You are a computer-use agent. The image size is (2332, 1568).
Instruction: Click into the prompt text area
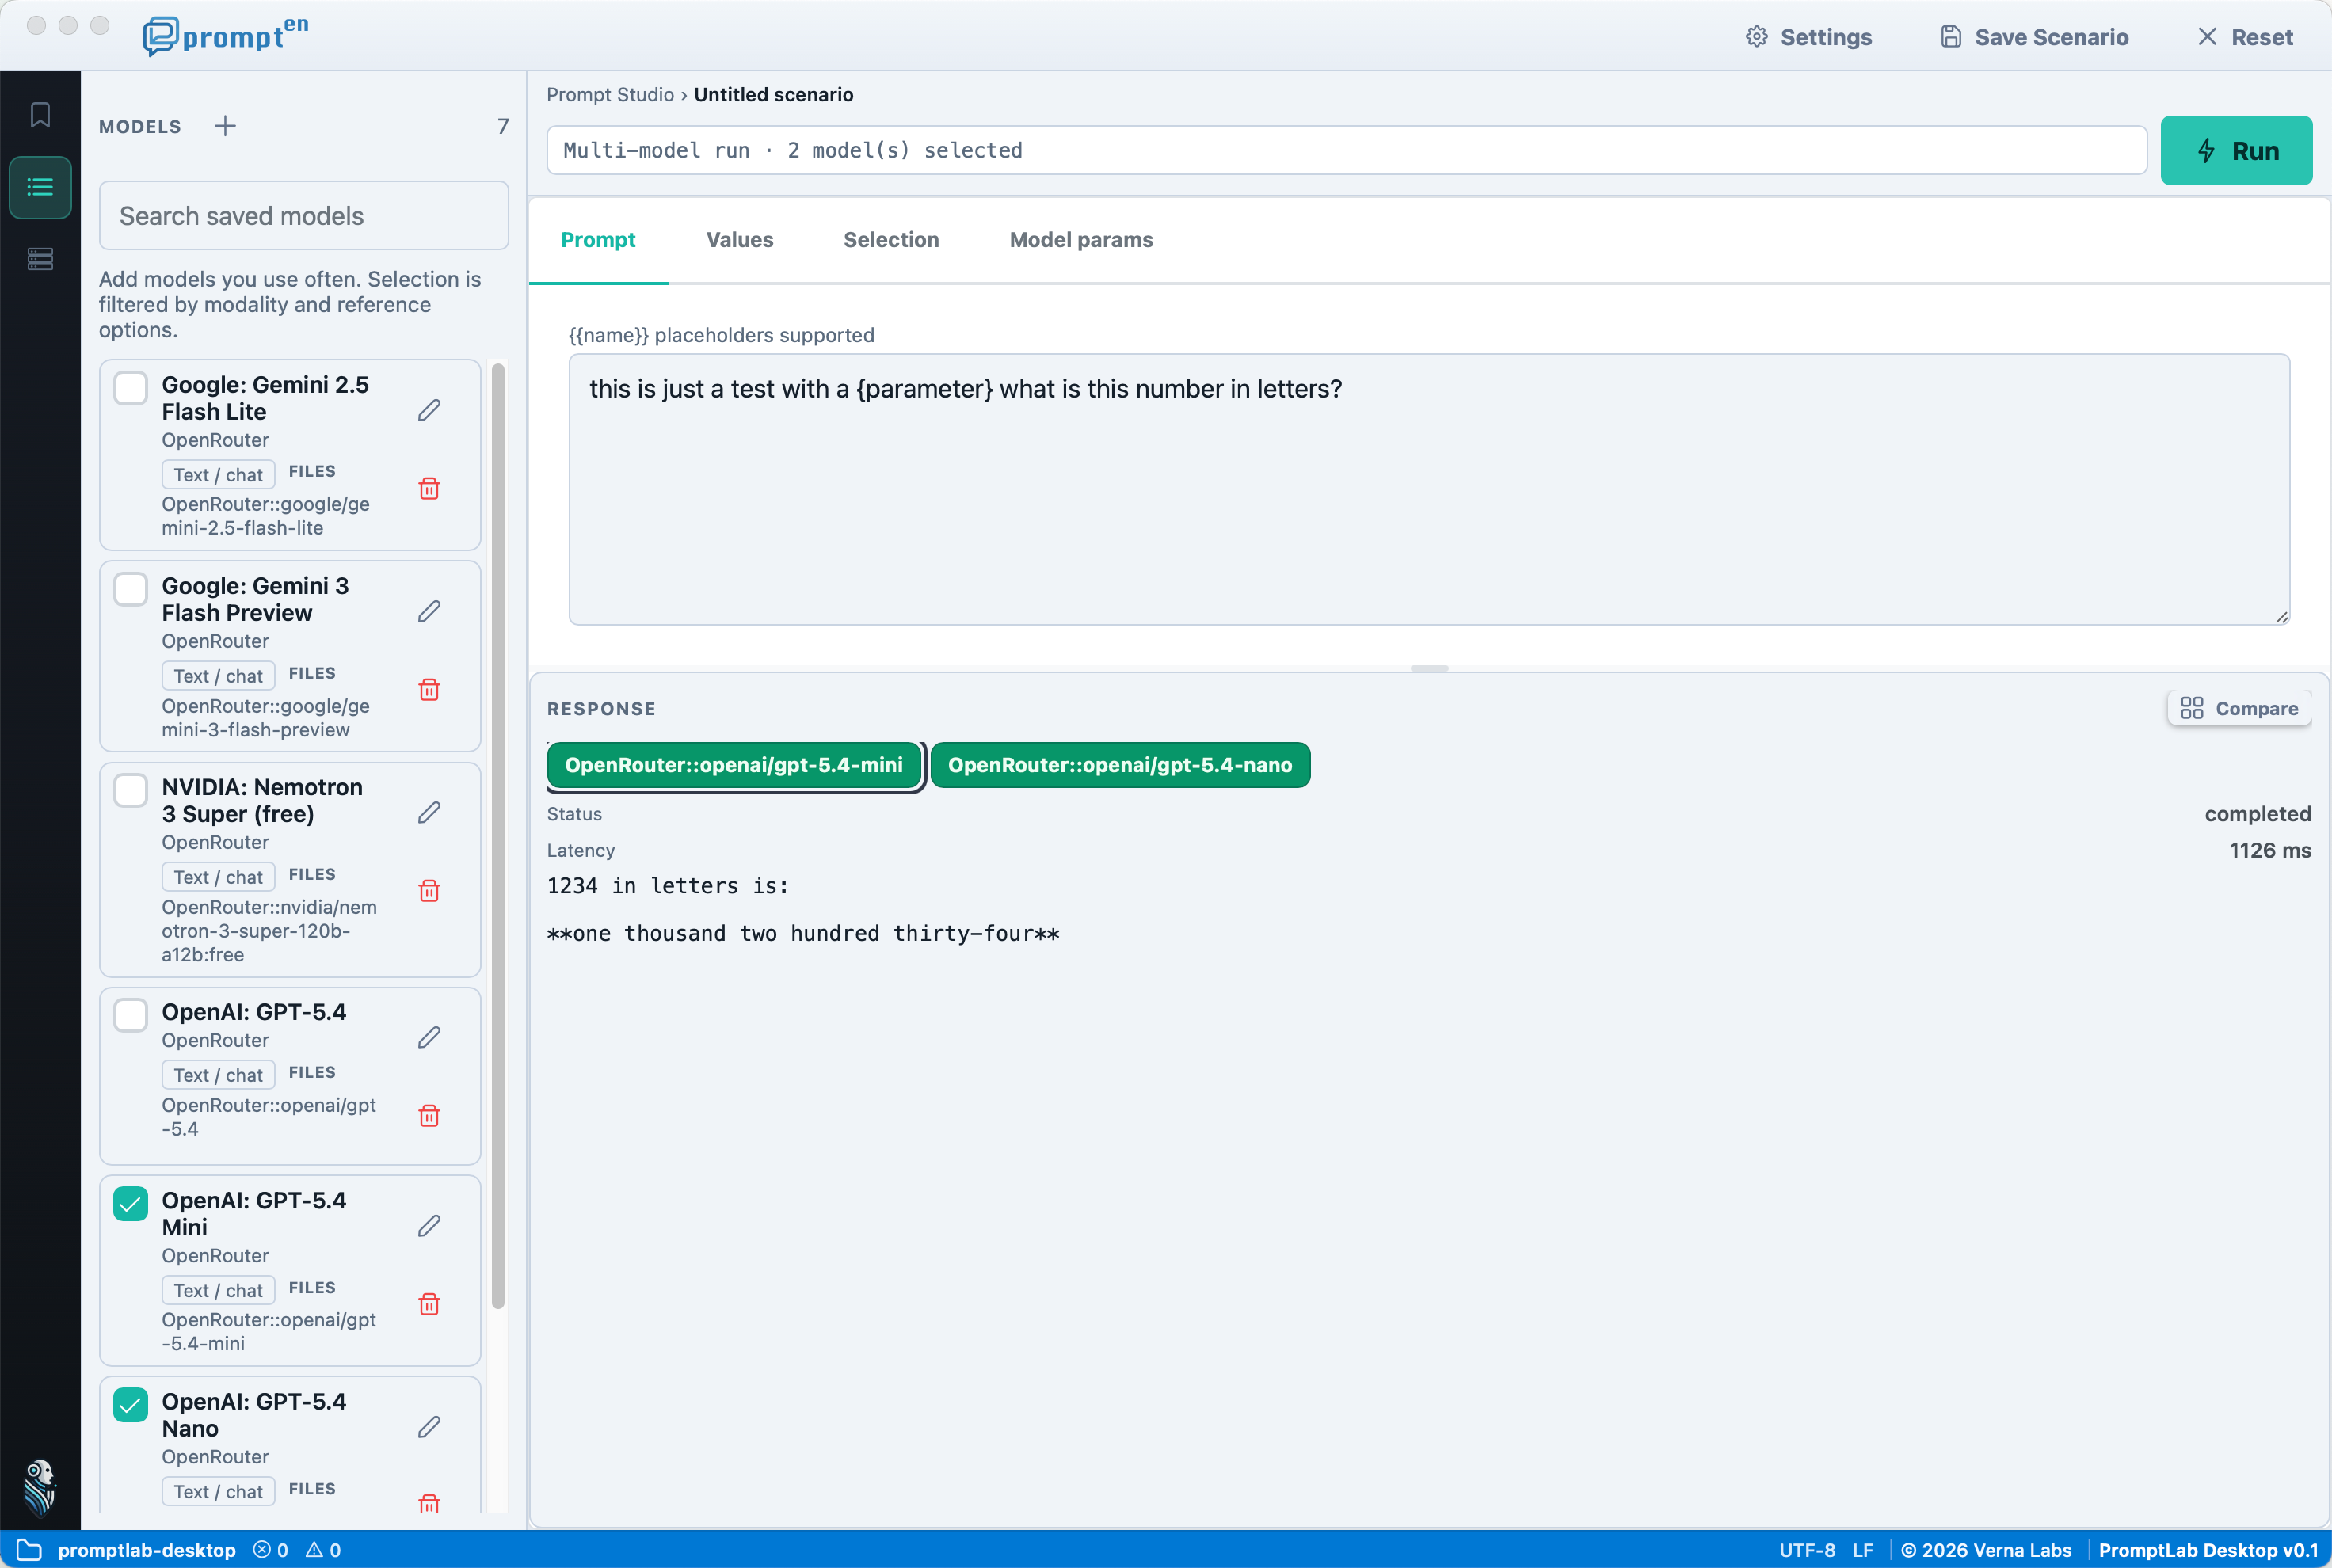pos(1429,489)
